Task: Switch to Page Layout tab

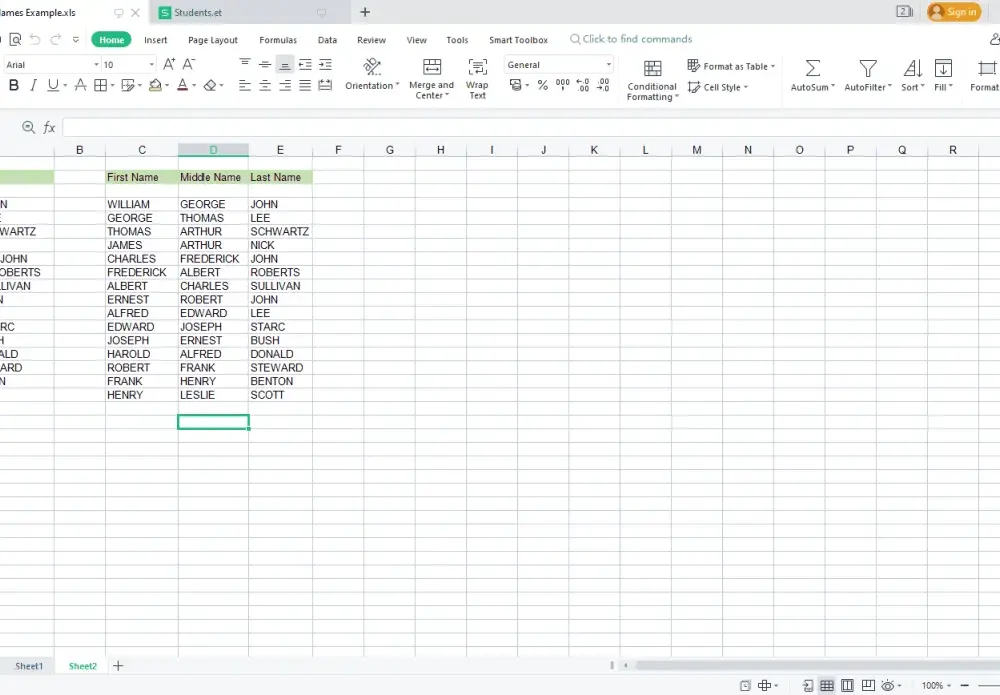Action: coord(212,40)
